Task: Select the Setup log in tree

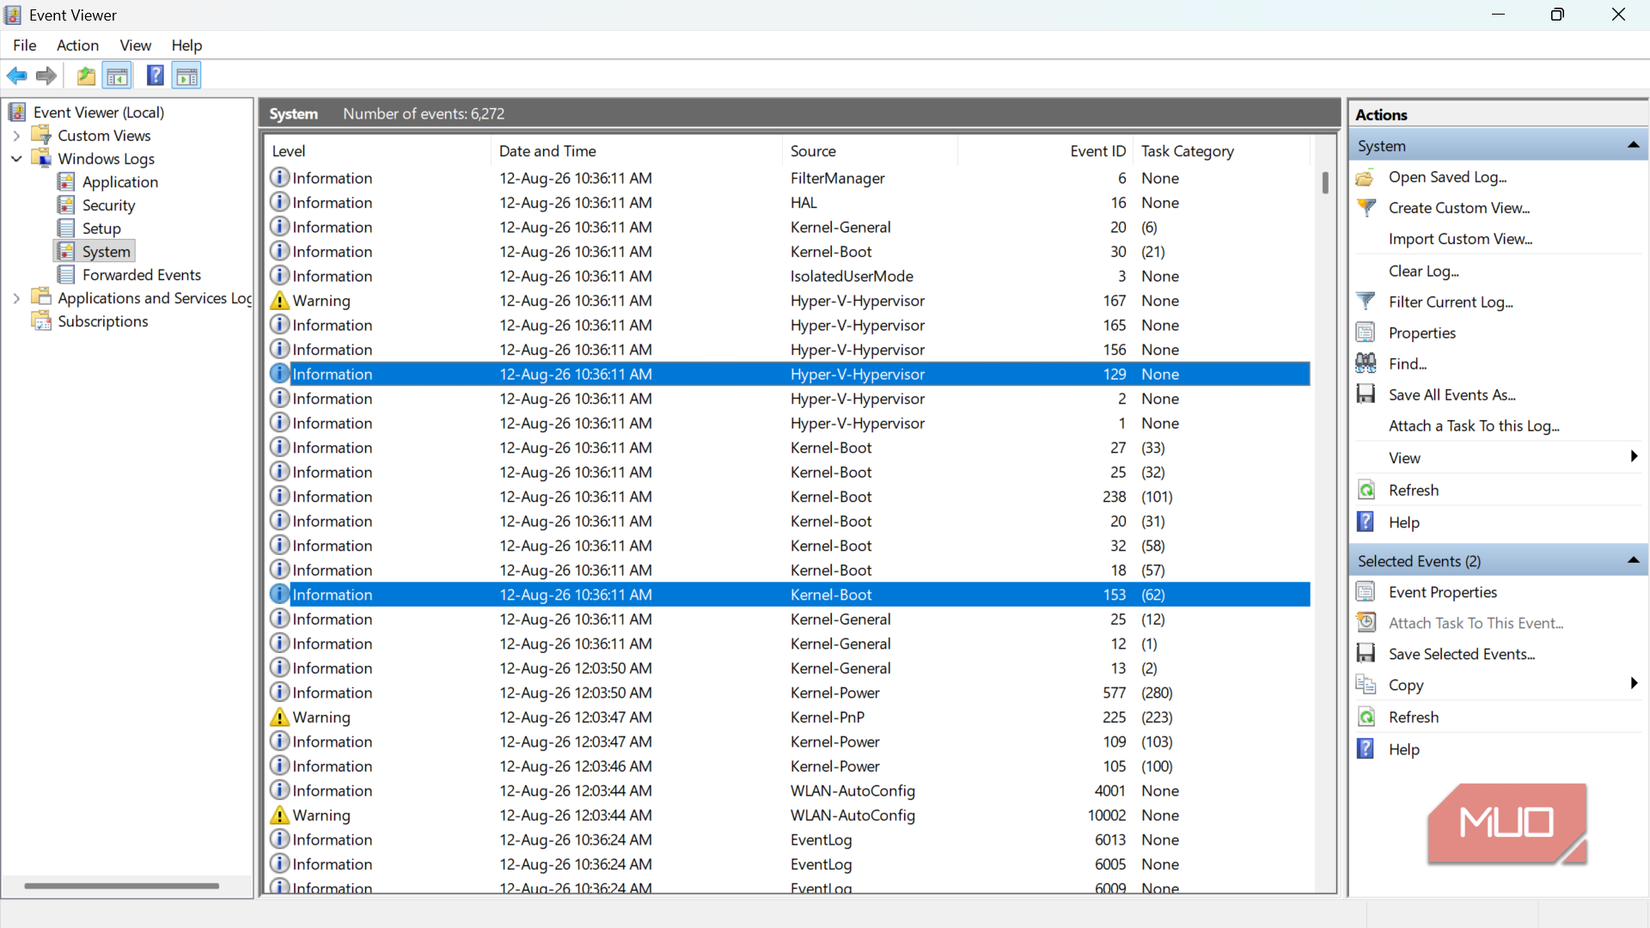Action: click(x=101, y=228)
